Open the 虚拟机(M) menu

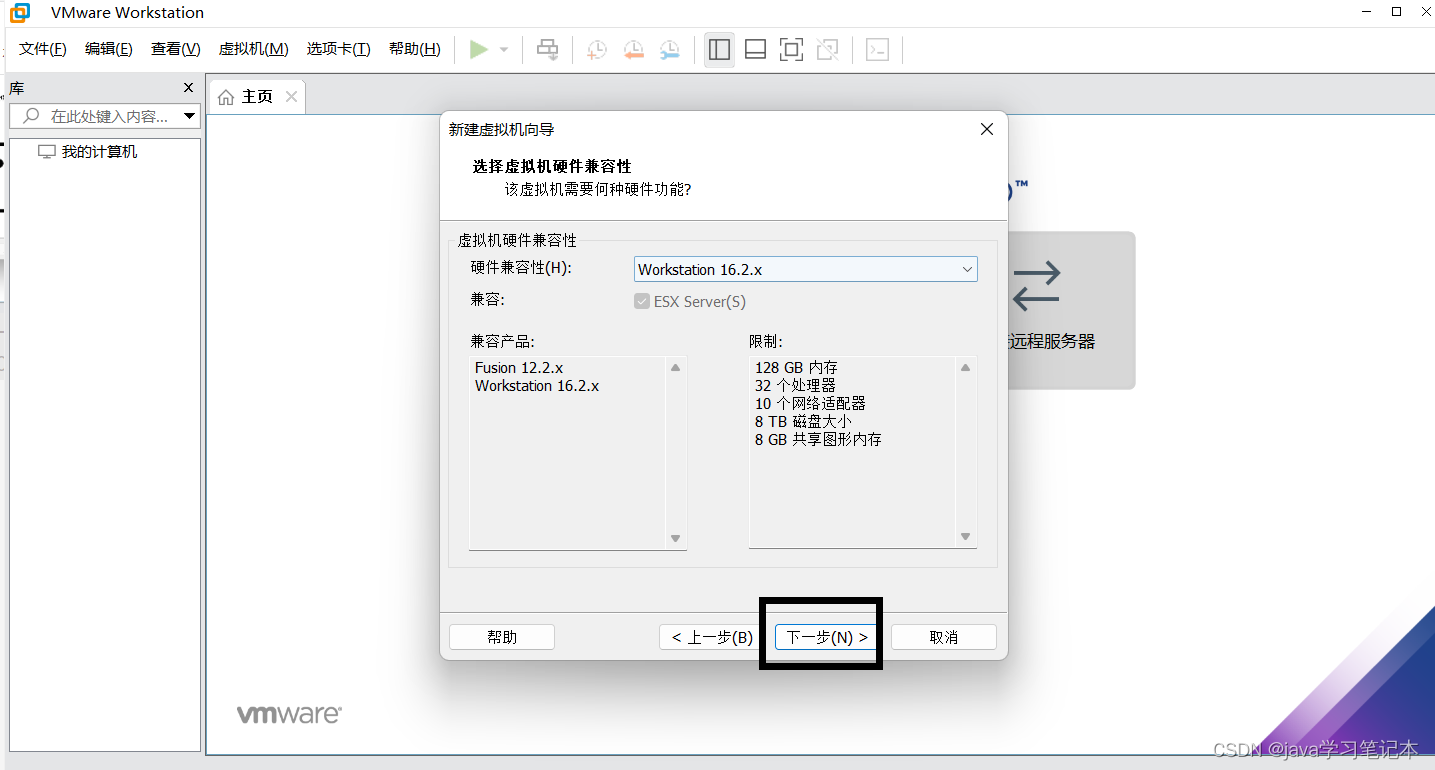click(254, 49)
